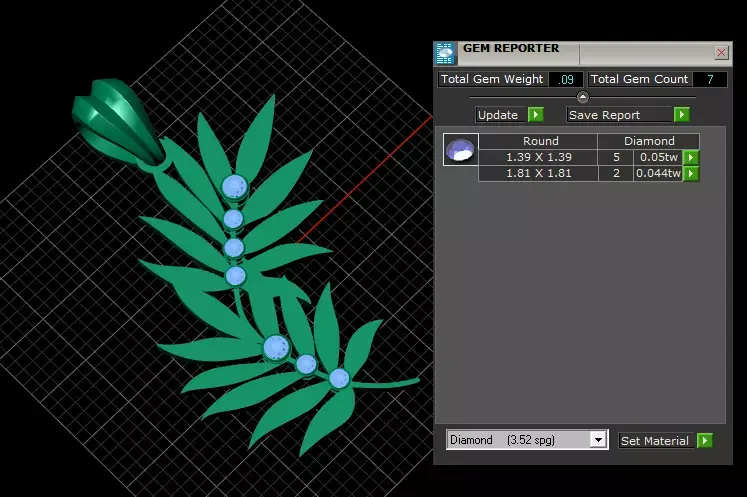
Task: Click the 1.81 X 1.81 size cell
Action: click(538, 173)
